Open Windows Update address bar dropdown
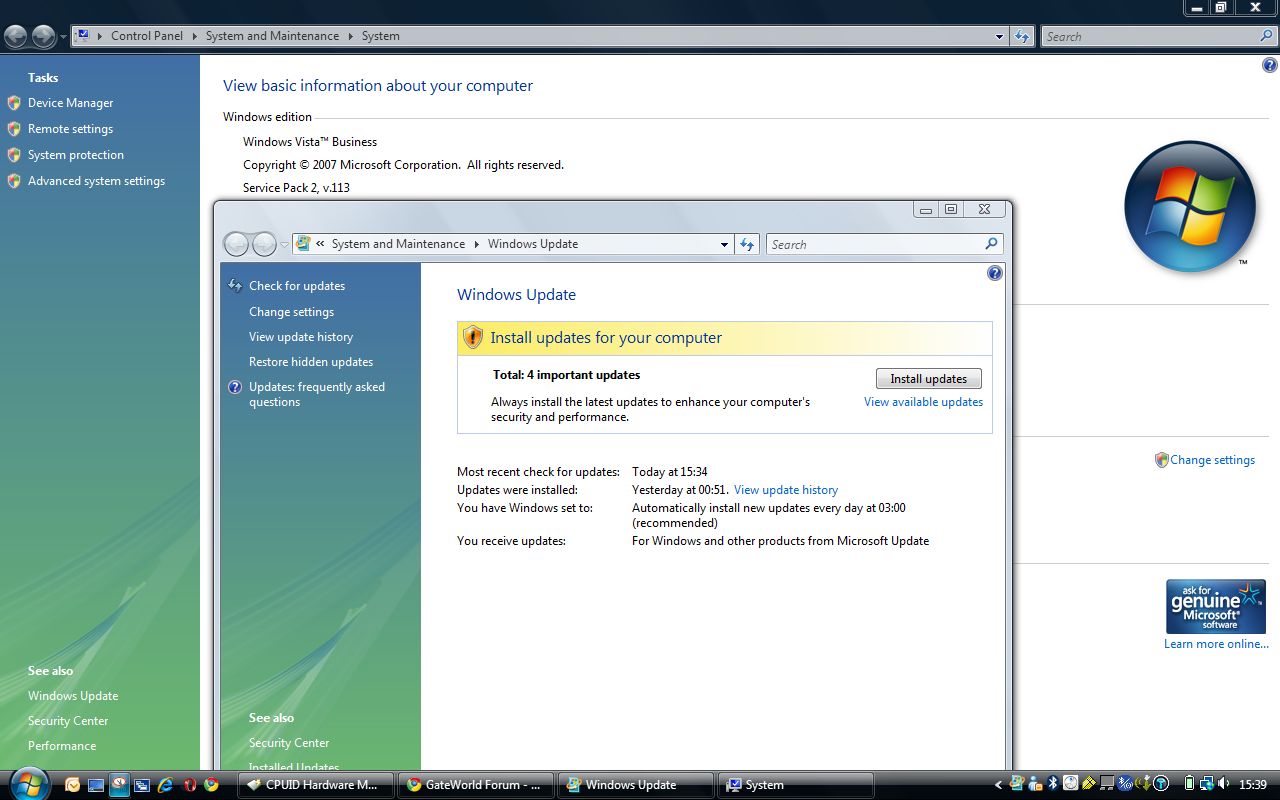The width and height of the screenshot is (1280, 800). (725, 244)
